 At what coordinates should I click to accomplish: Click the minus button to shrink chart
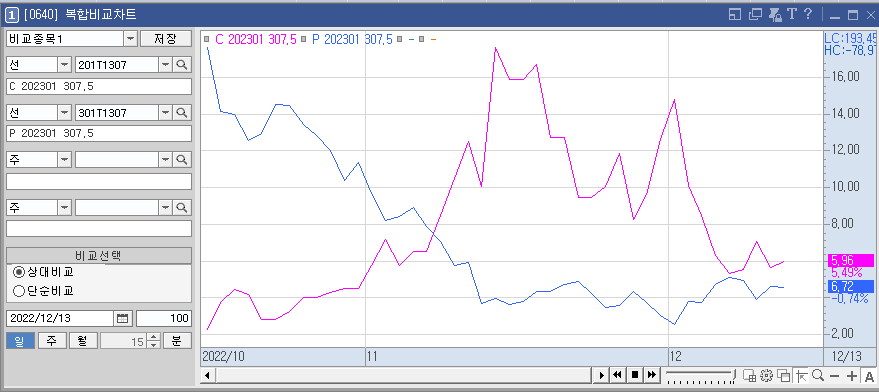point(835,376)
